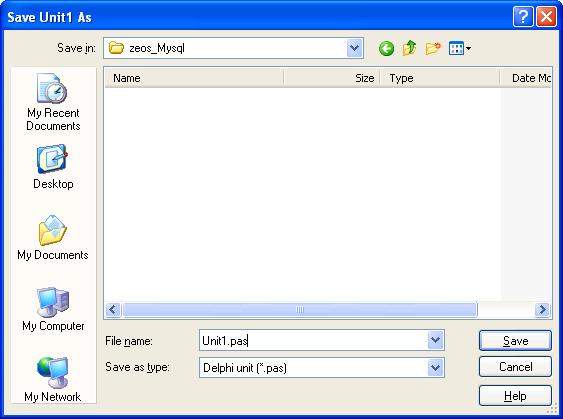Click the Save button

pos(515,340)
